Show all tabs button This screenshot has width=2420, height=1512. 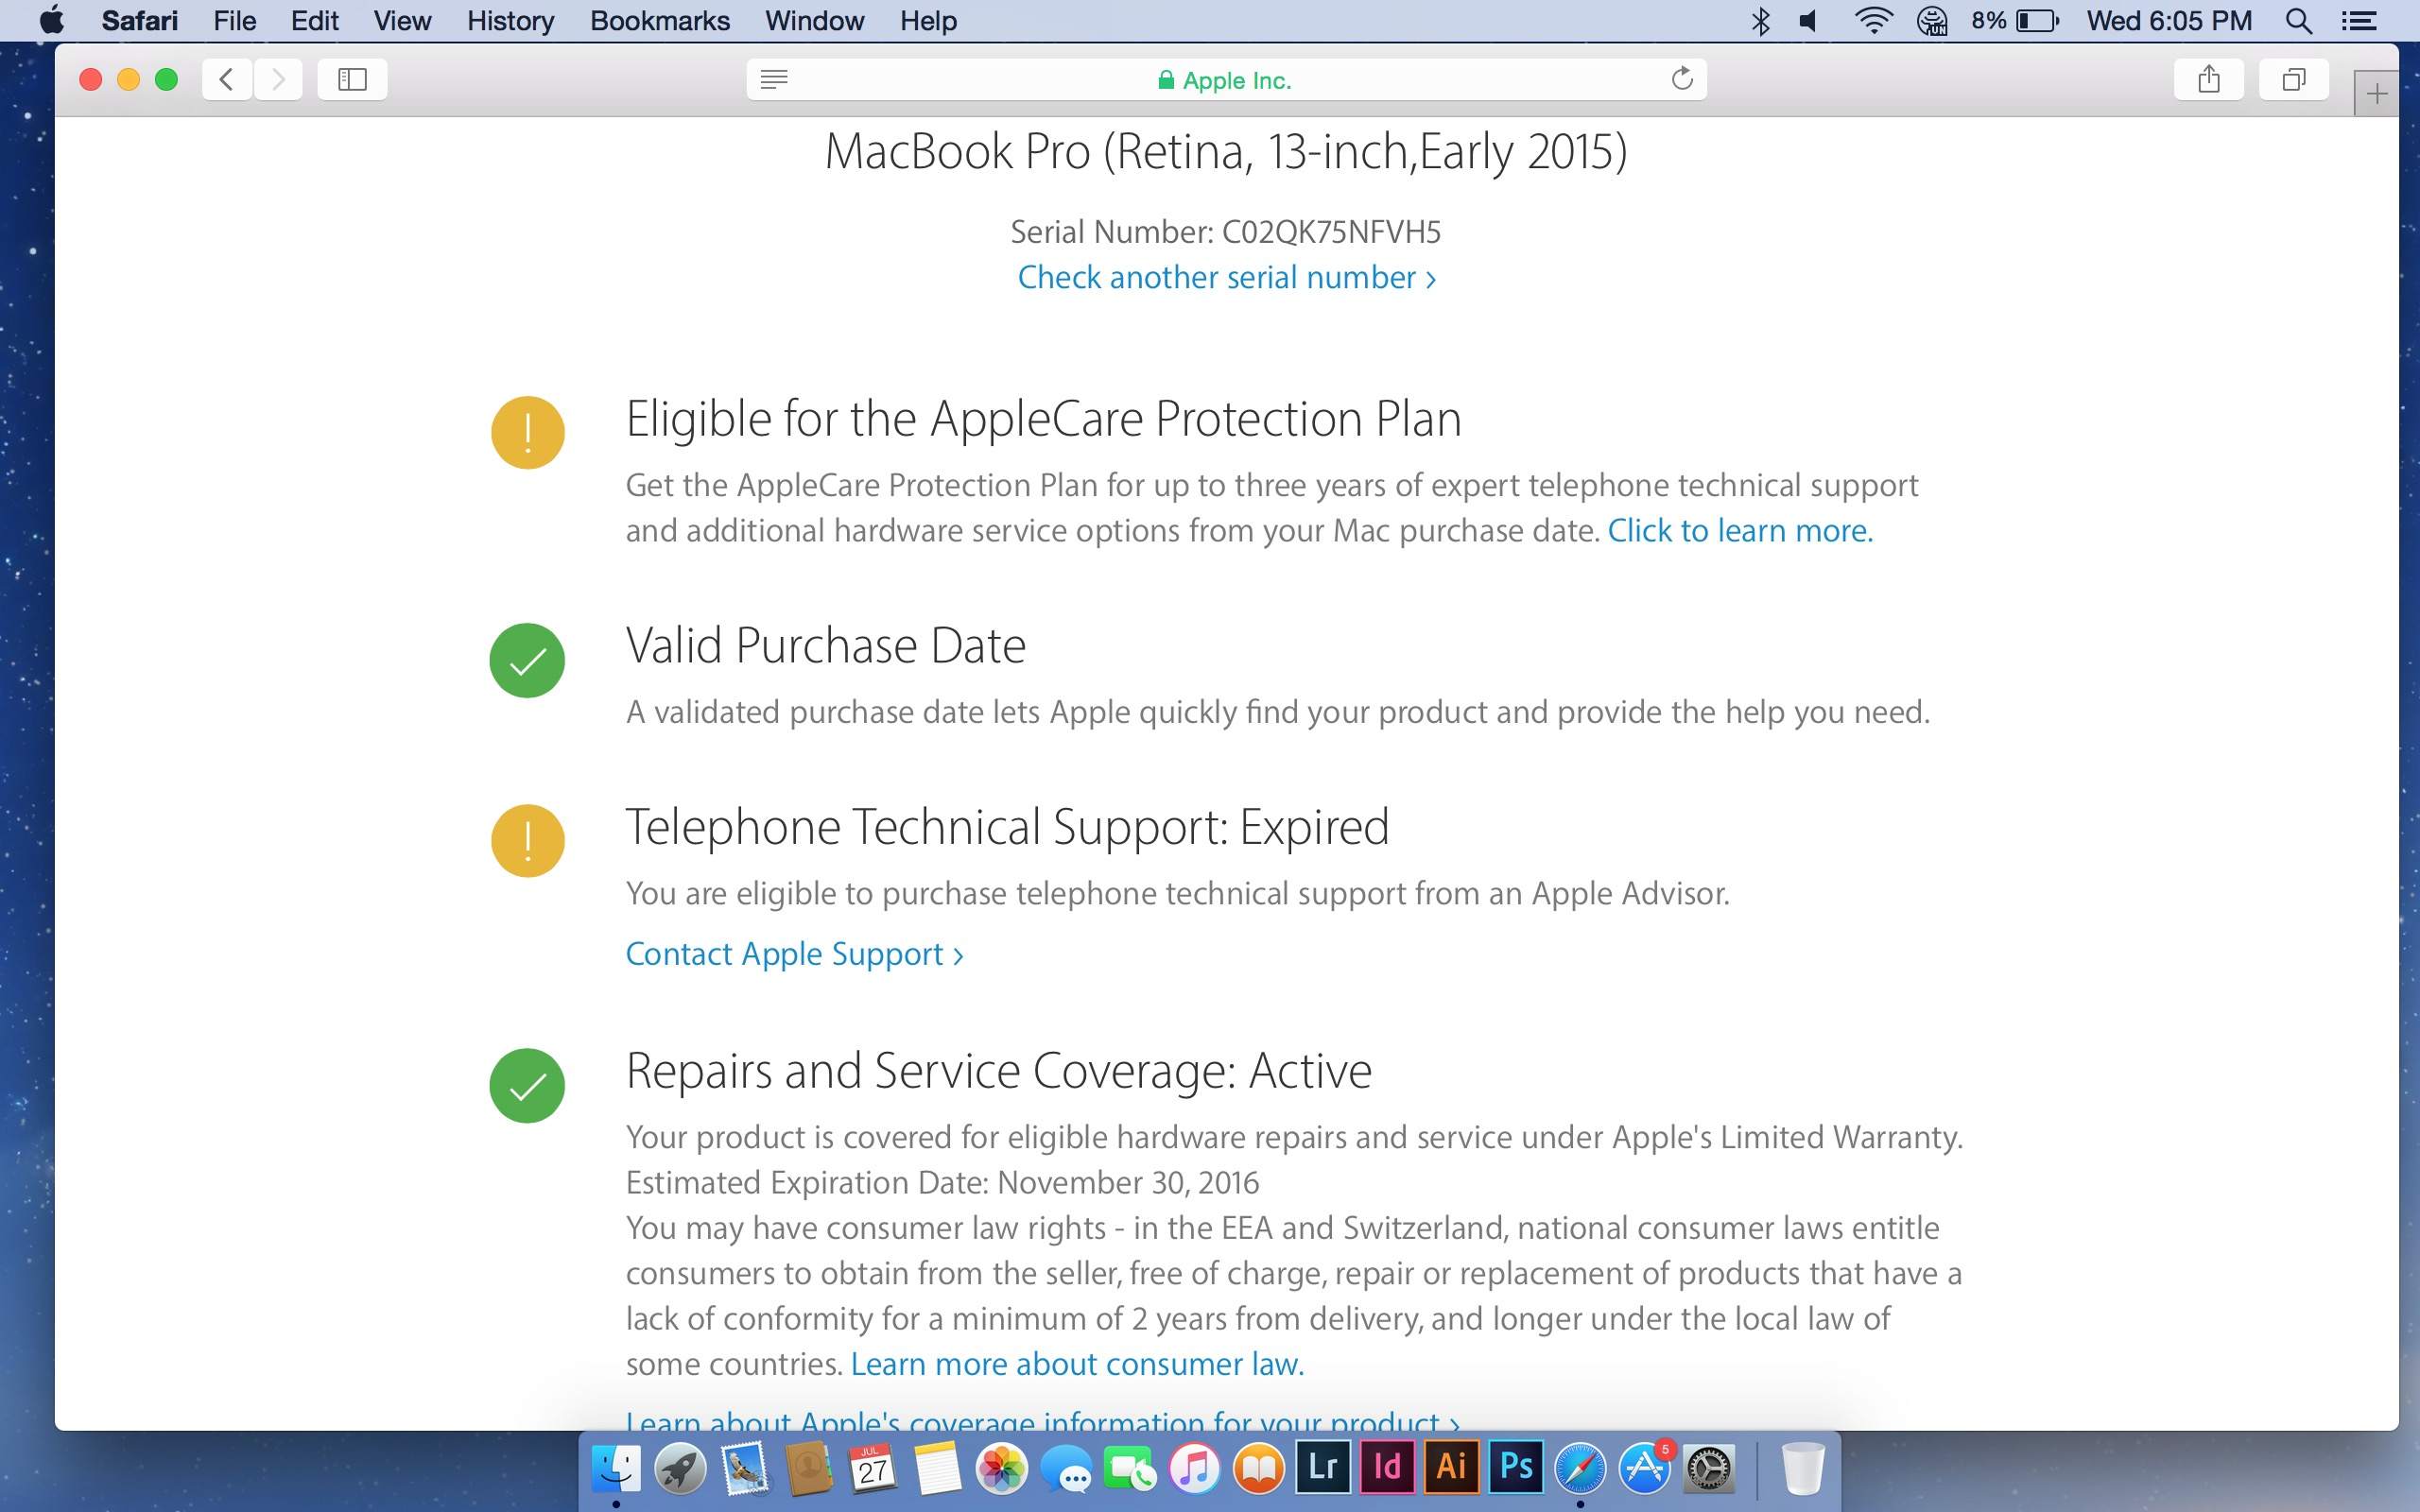2294,79
